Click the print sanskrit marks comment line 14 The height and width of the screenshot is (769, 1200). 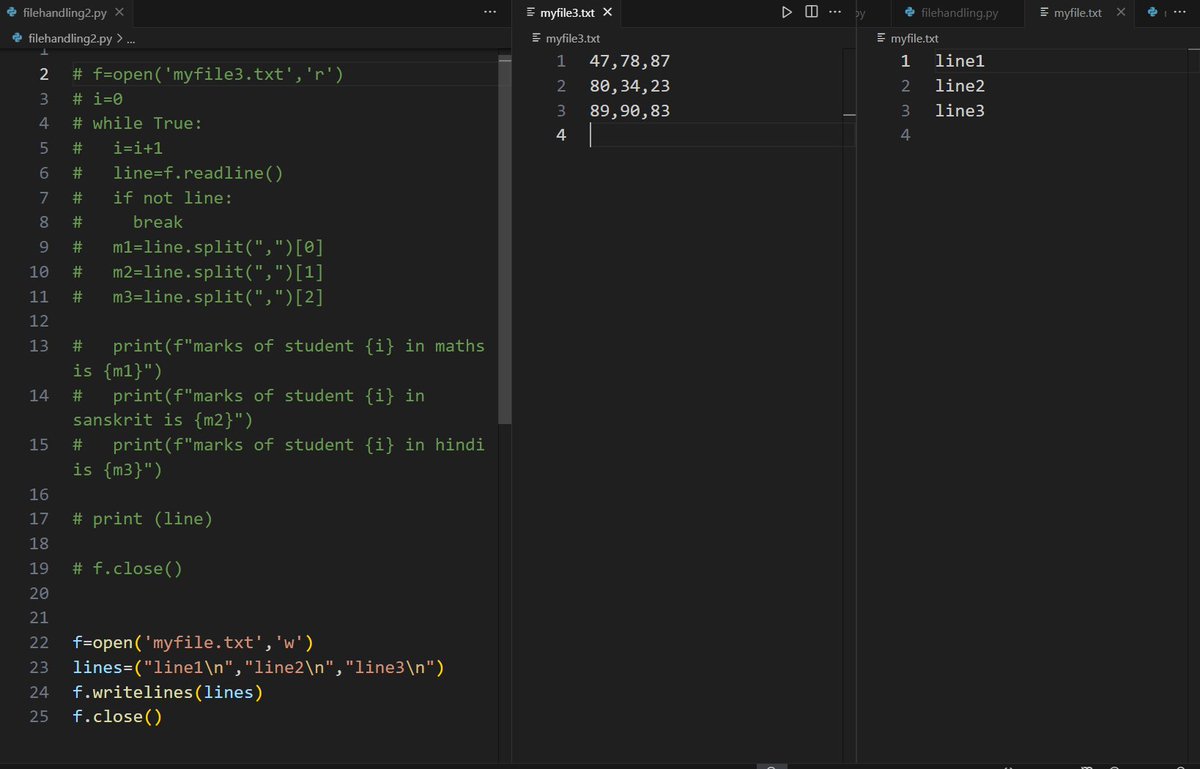coord(249,408)
